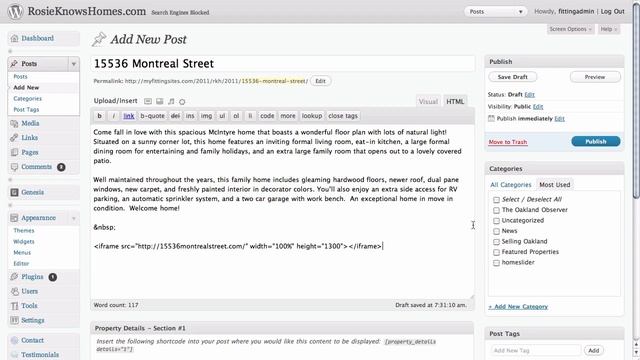Collapse the Posts sidebar menu arrow

(73, 64)
